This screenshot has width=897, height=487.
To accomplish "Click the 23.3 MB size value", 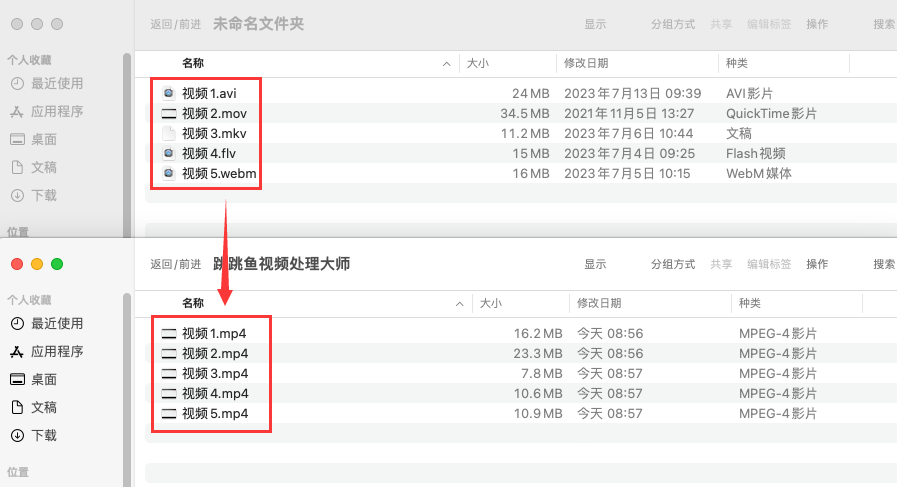I will 538,354.
